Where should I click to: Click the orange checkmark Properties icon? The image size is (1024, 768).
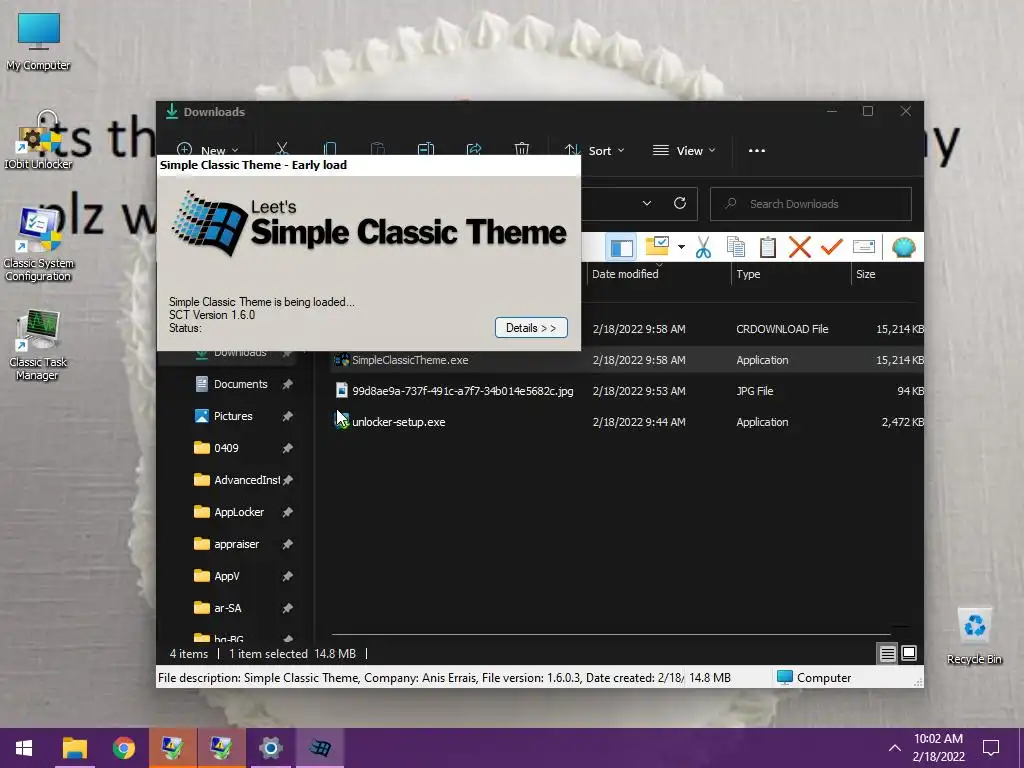click(x=831, y=248)
